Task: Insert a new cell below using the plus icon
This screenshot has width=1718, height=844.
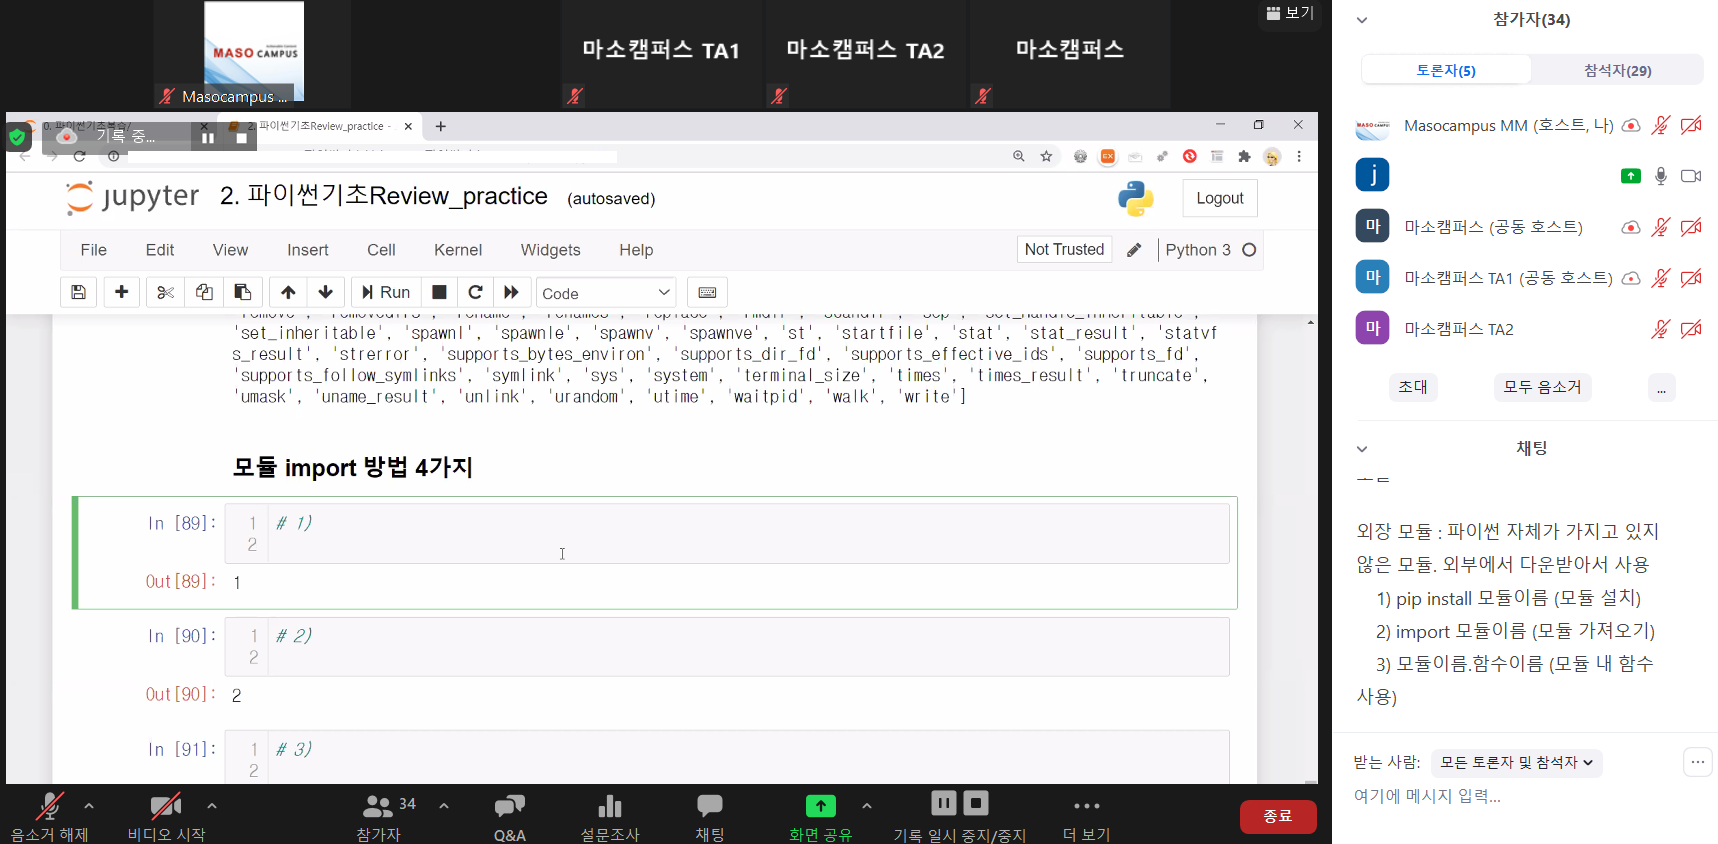Action: pos(122,292)
